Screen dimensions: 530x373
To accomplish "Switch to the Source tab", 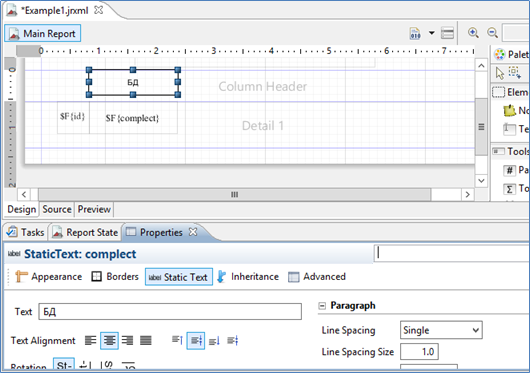I will [57, 209].
